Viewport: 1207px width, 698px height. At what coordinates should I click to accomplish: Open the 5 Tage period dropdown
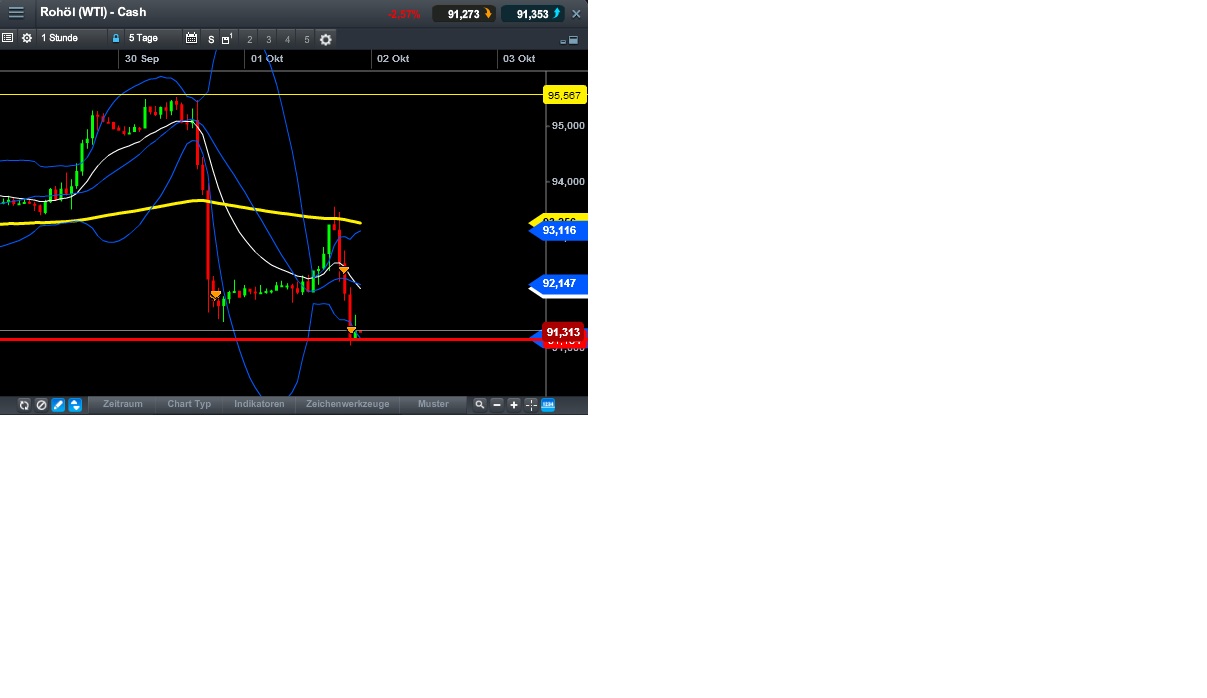click(x=145, y=38)
